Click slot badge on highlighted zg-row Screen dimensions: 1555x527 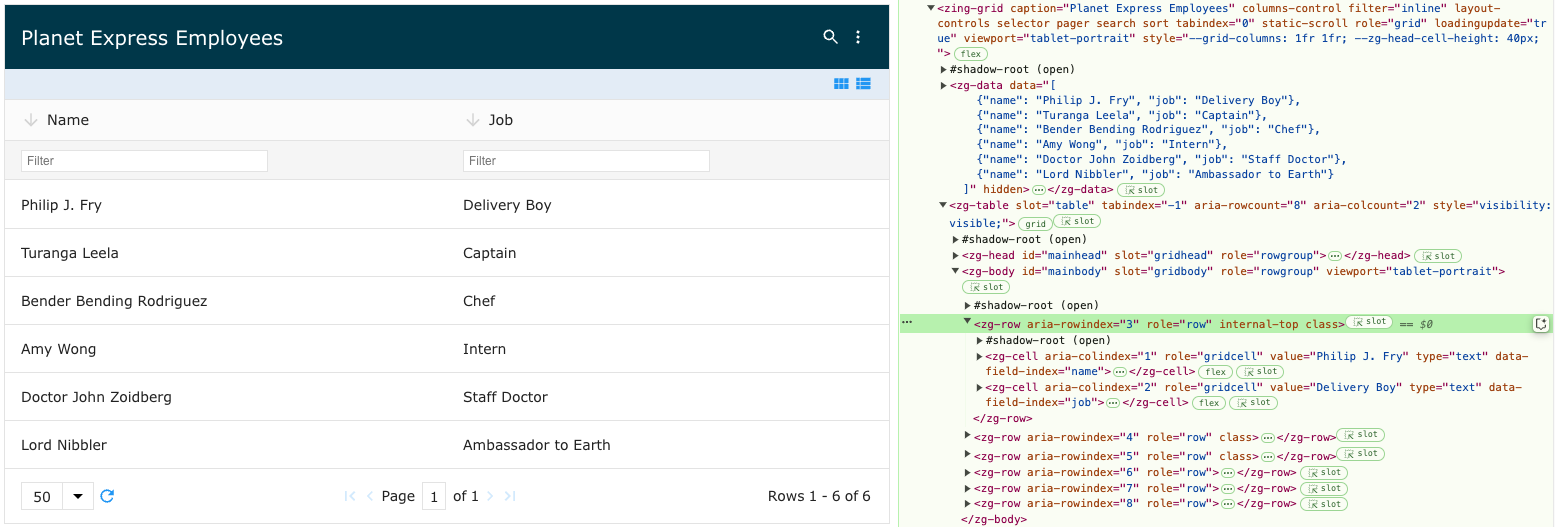pos(1369,322)
